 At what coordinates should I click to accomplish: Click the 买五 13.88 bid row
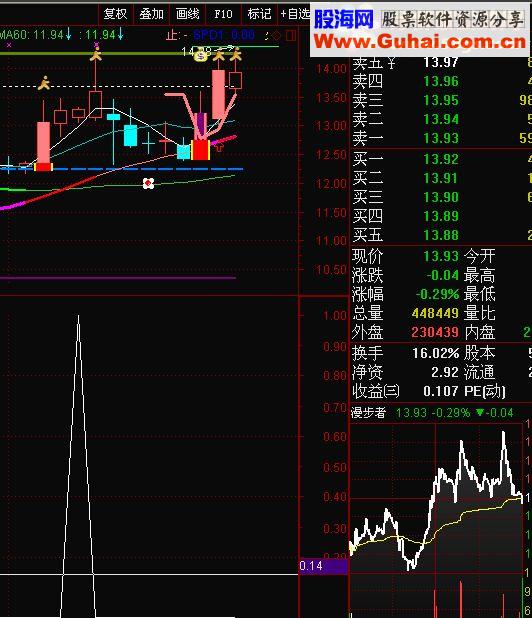pyautogui.click(x=441, y=235)
